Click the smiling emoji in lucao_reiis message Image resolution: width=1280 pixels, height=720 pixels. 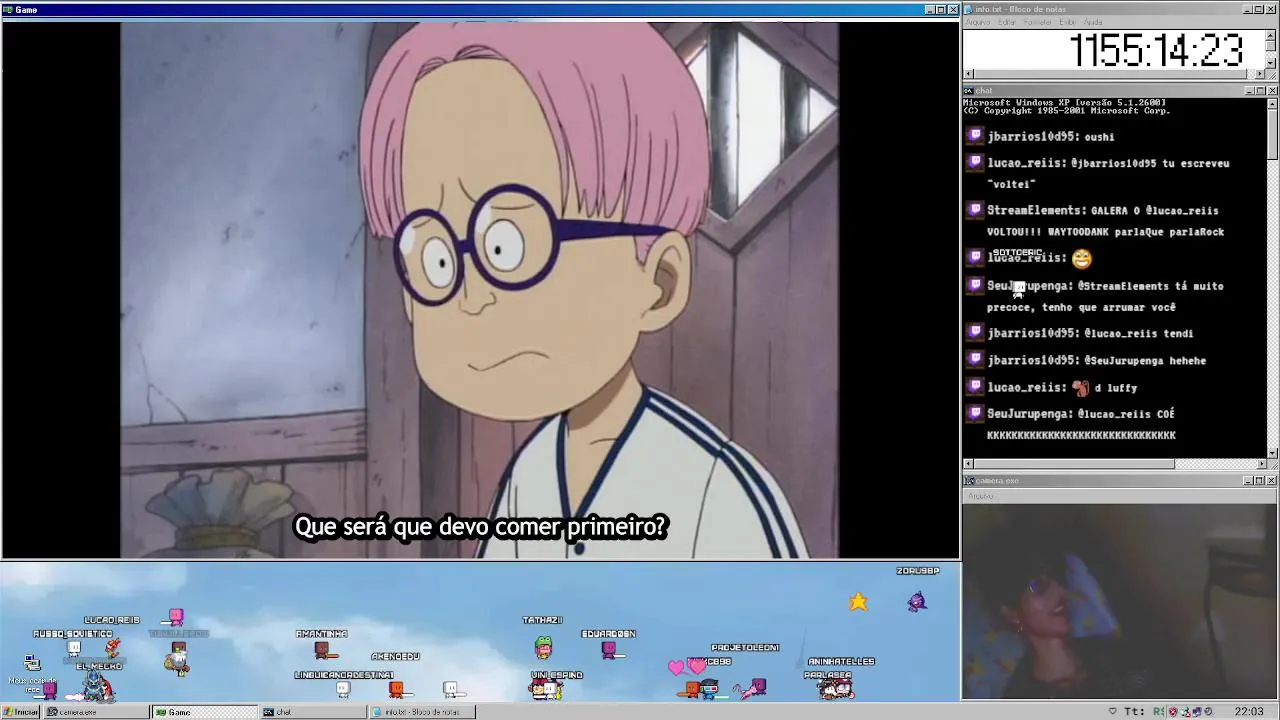[1082, 259]
